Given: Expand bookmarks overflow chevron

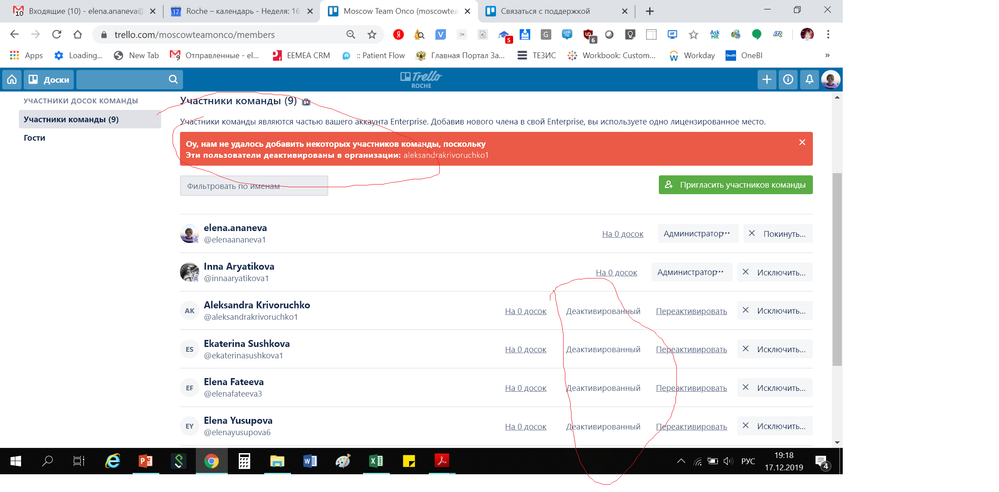Looking at the screenshot, I should [827, 55].
